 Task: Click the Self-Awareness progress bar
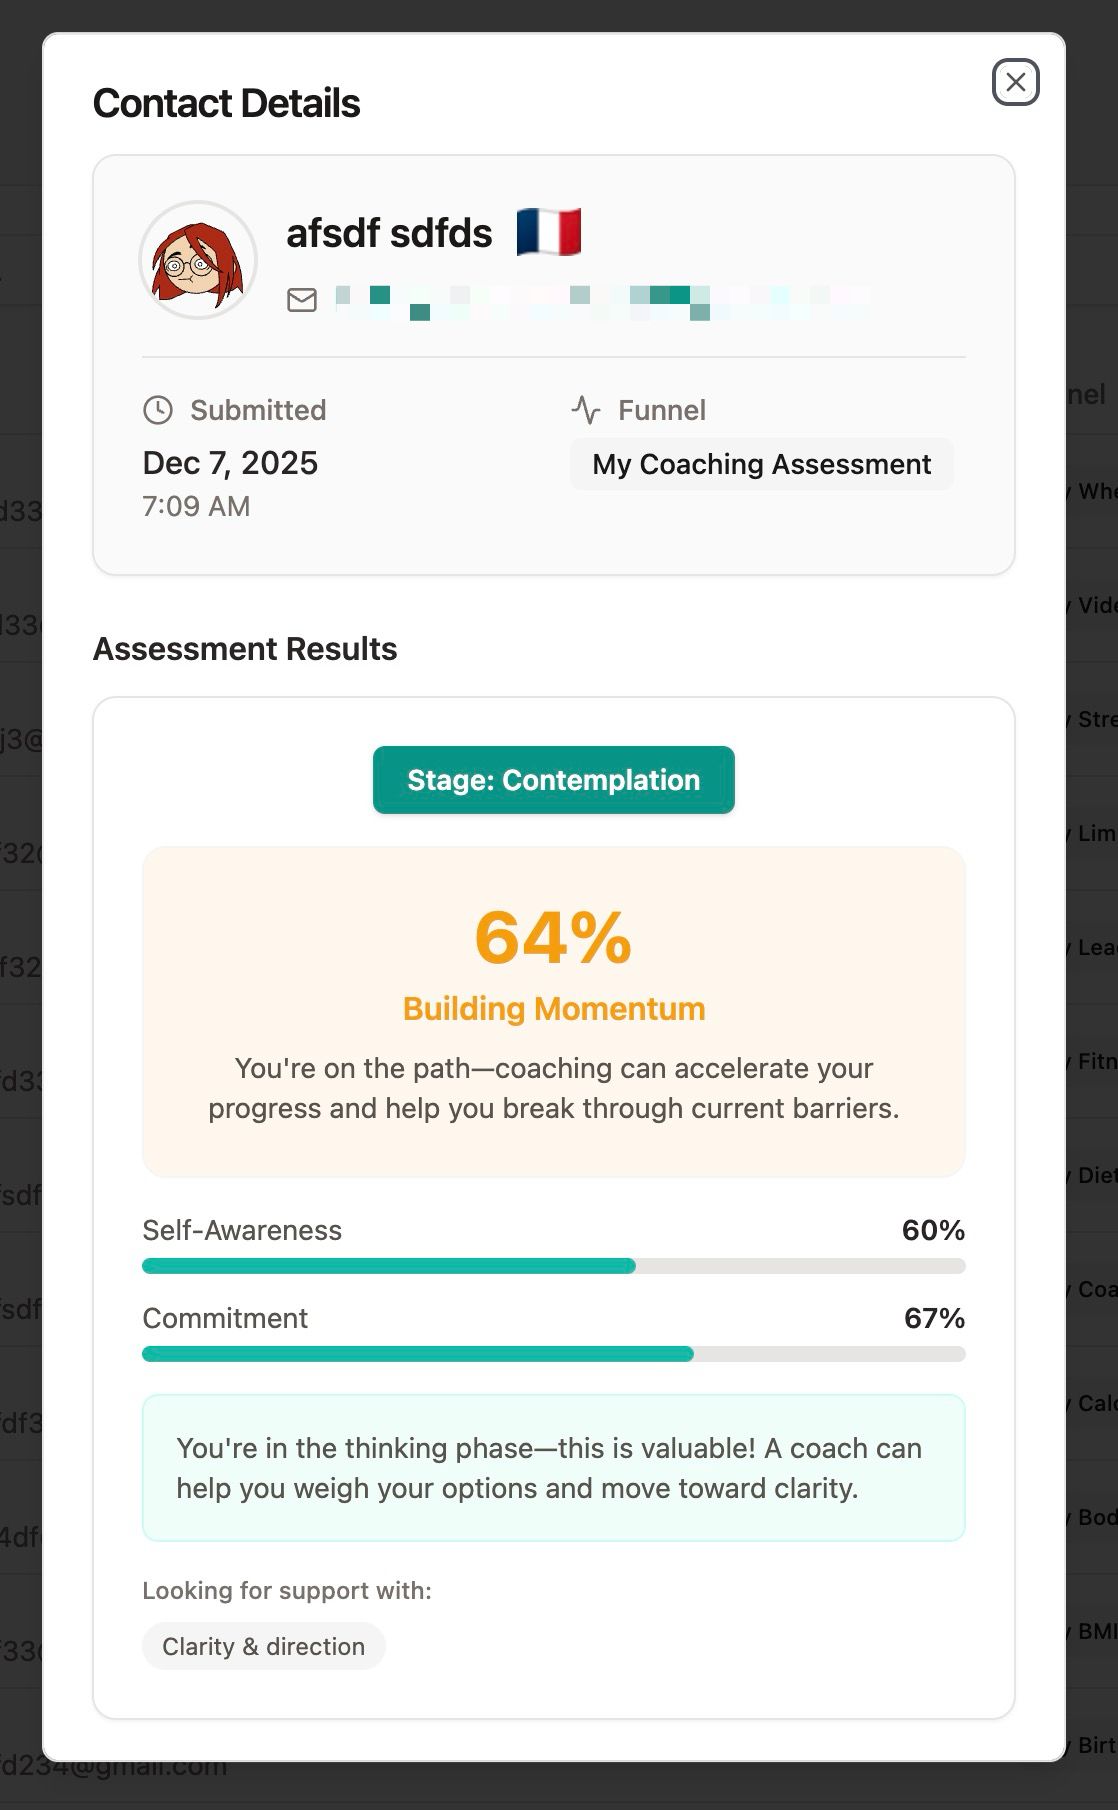click(x=554, y=1266)
